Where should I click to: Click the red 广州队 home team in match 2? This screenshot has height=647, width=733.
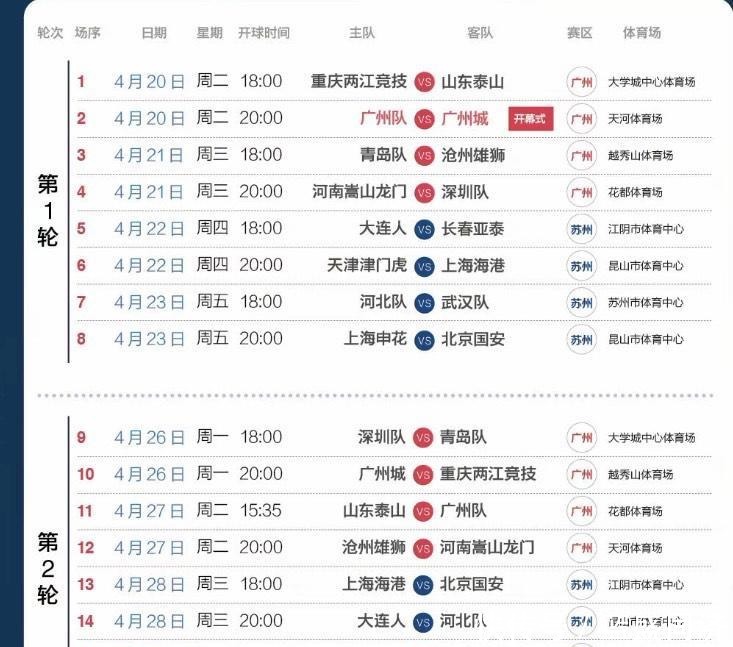[383, 118]
